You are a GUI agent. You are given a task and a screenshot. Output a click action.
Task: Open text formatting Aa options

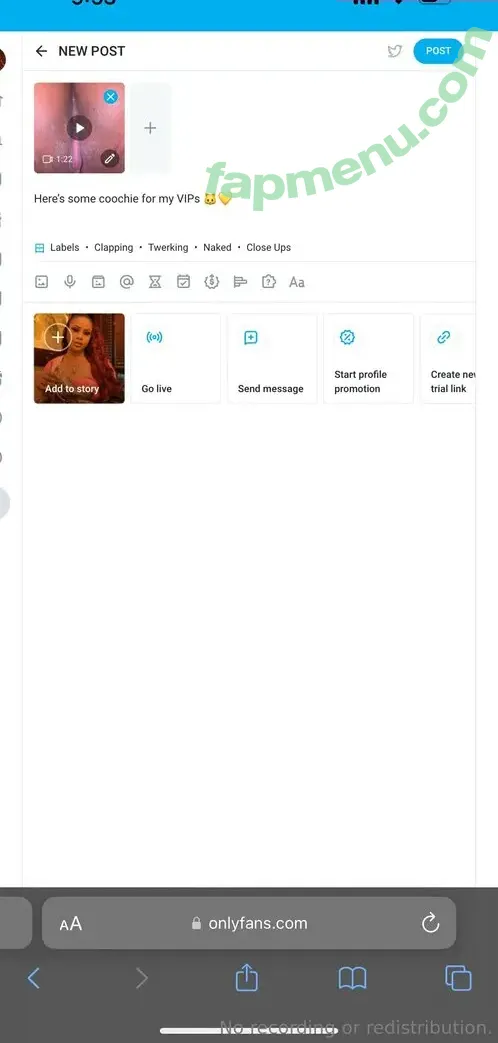pos(297,282)
